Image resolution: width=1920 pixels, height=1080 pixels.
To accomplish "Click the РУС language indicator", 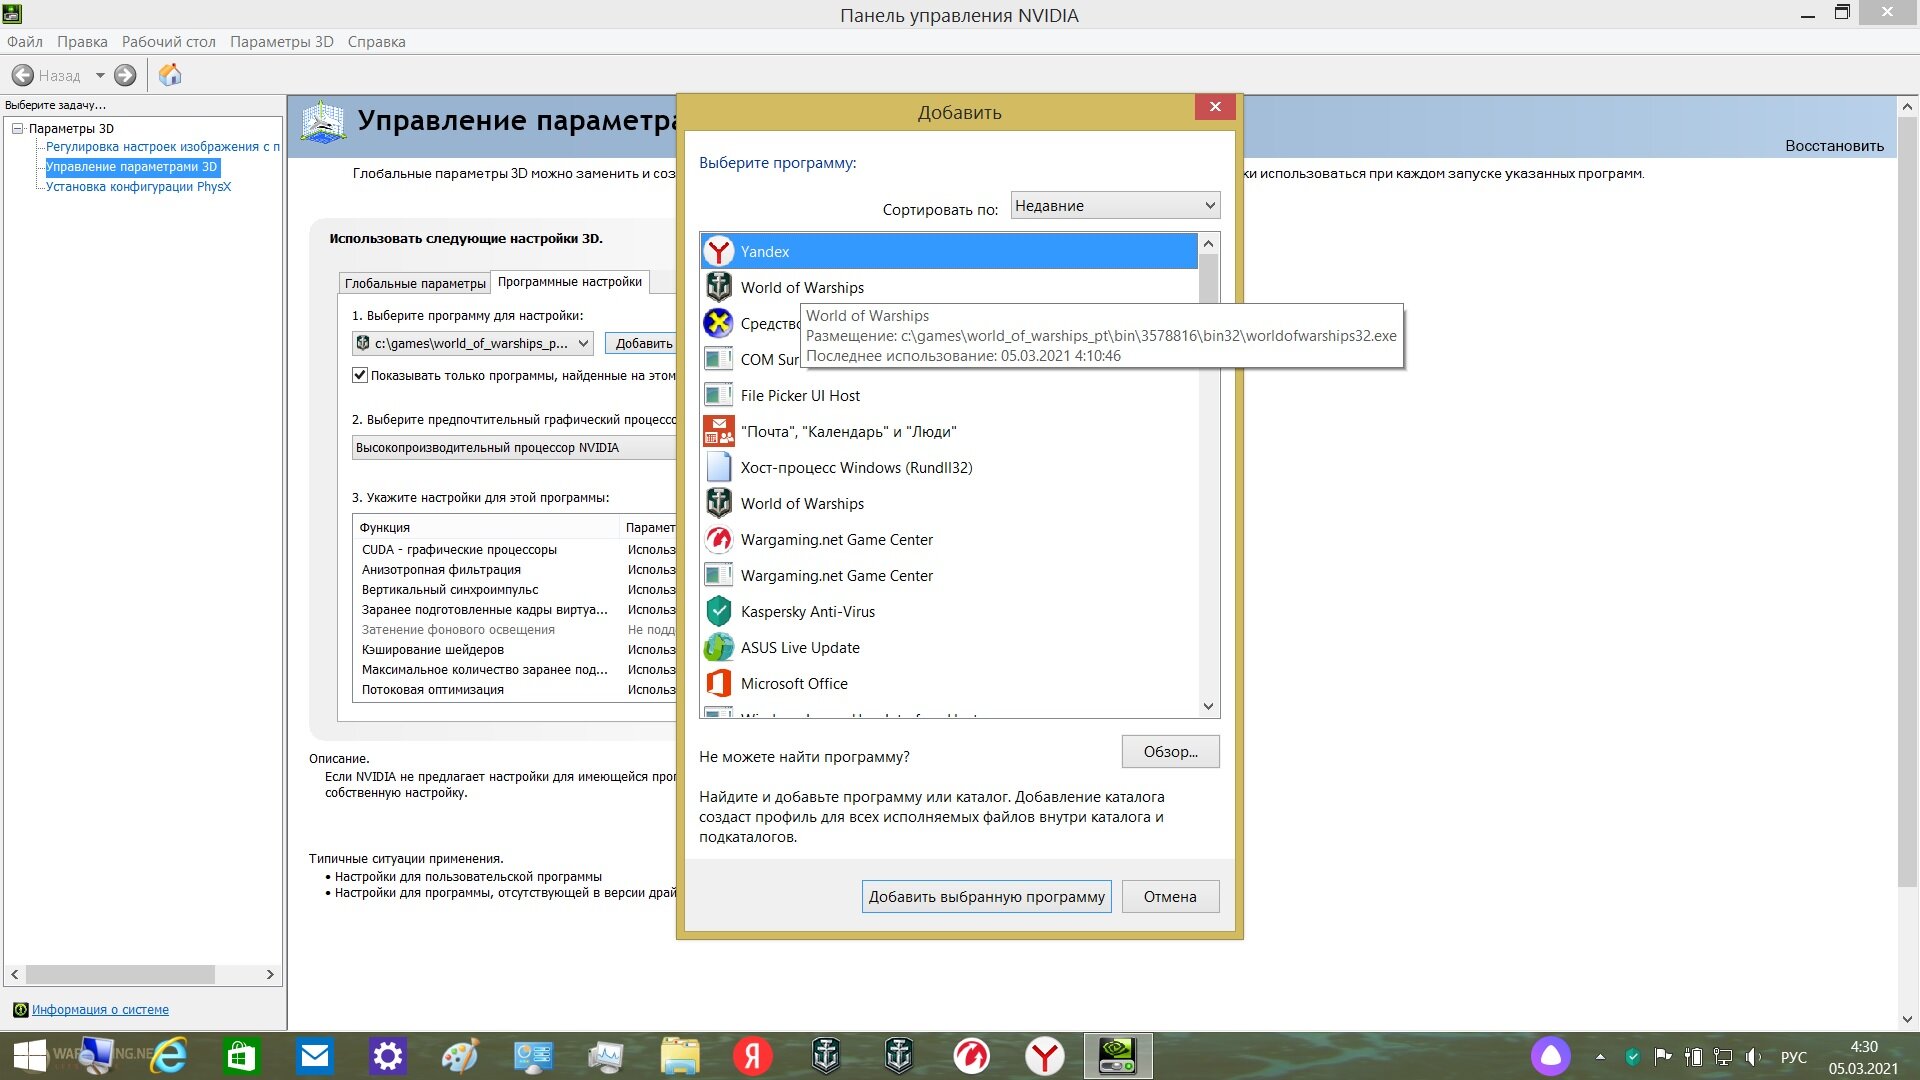I will pyautogui.click(x=1794, y=1057).
